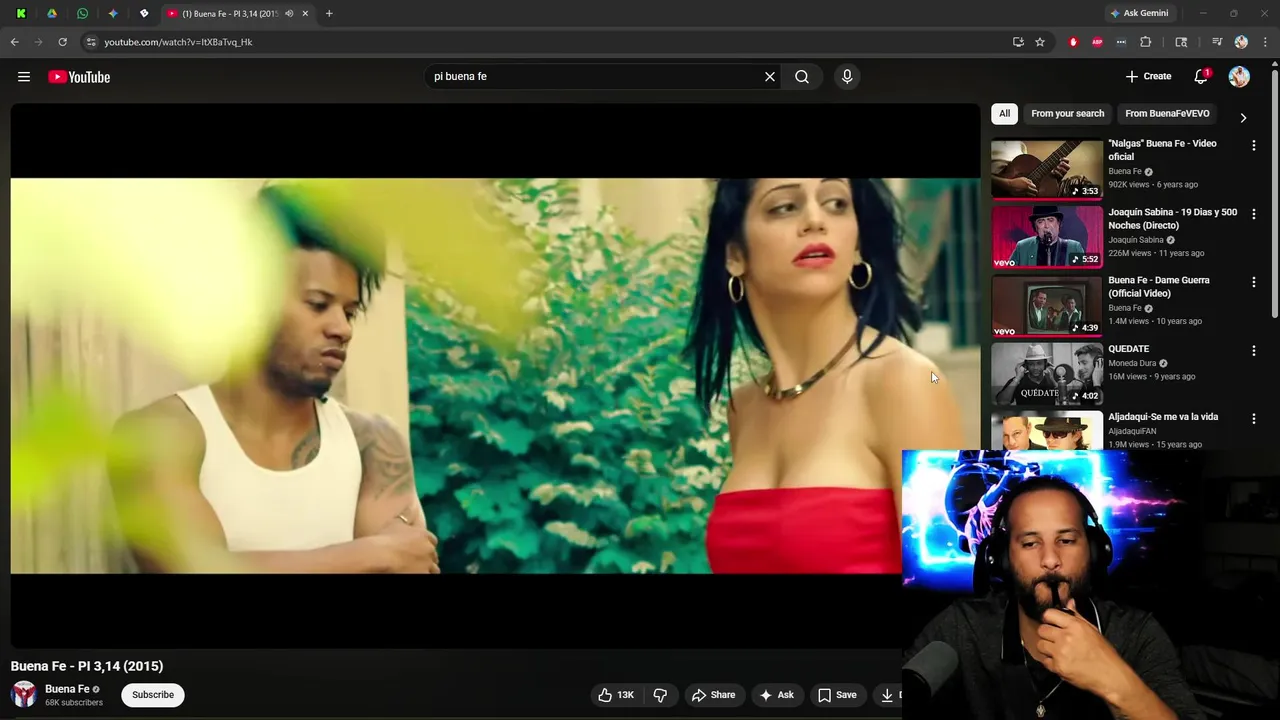Viewport: 1280px width, 720px height.
Task: Like the video (13K)
Action: (x=616, y=695)
